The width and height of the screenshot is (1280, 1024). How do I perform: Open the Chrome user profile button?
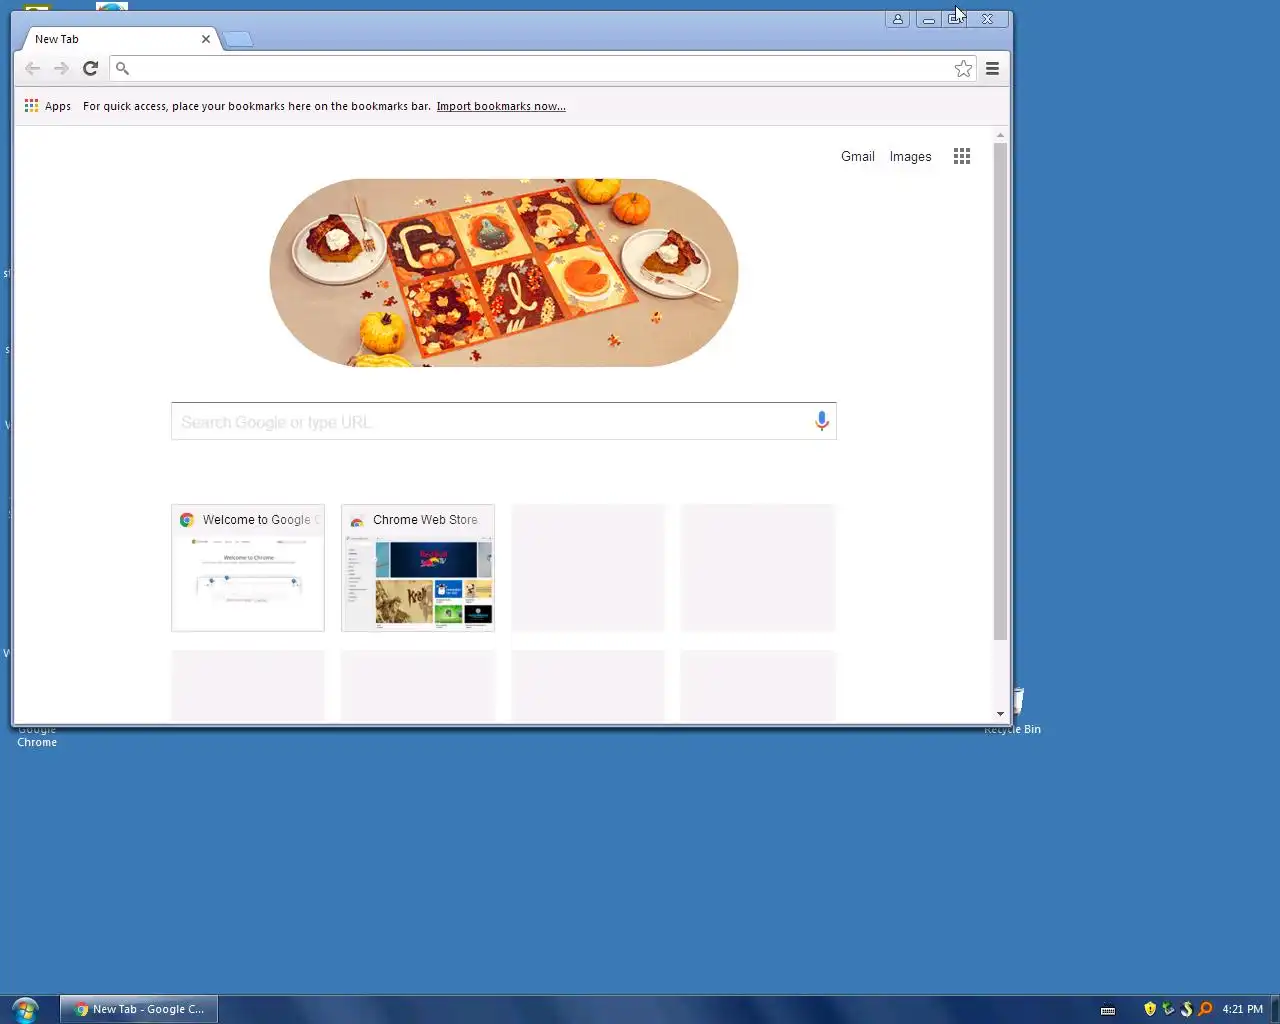click(x=897, y=19)
